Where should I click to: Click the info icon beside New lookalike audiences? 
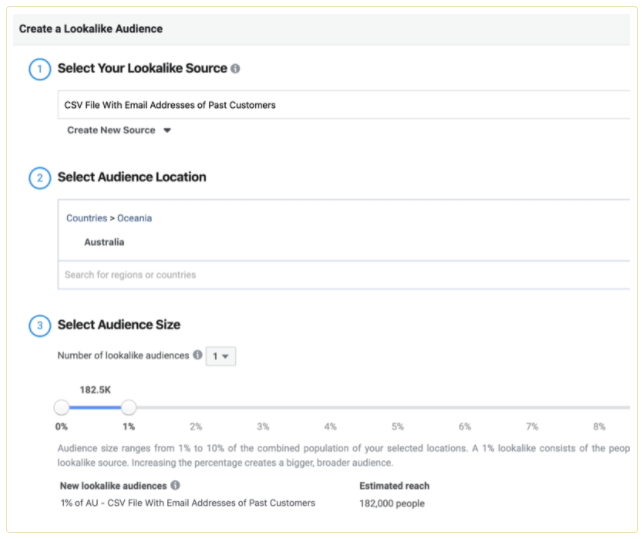tap(176, 486)
